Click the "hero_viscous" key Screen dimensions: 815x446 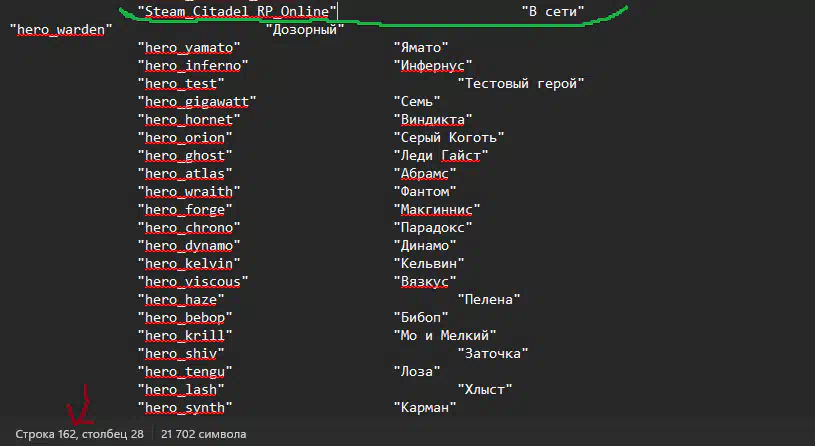point(193,282)
